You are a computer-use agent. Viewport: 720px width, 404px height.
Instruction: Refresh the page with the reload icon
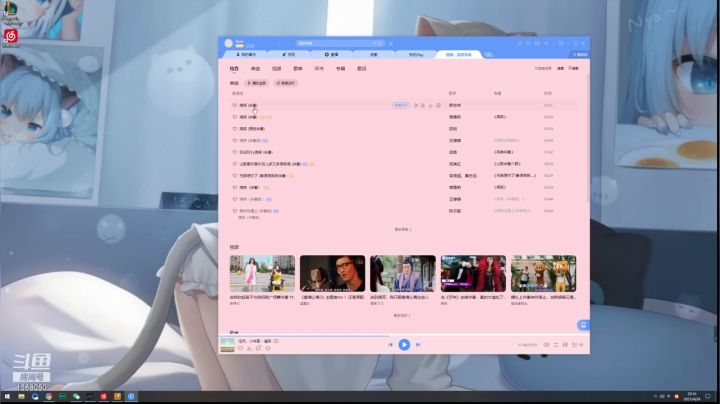tap(288, 43)
